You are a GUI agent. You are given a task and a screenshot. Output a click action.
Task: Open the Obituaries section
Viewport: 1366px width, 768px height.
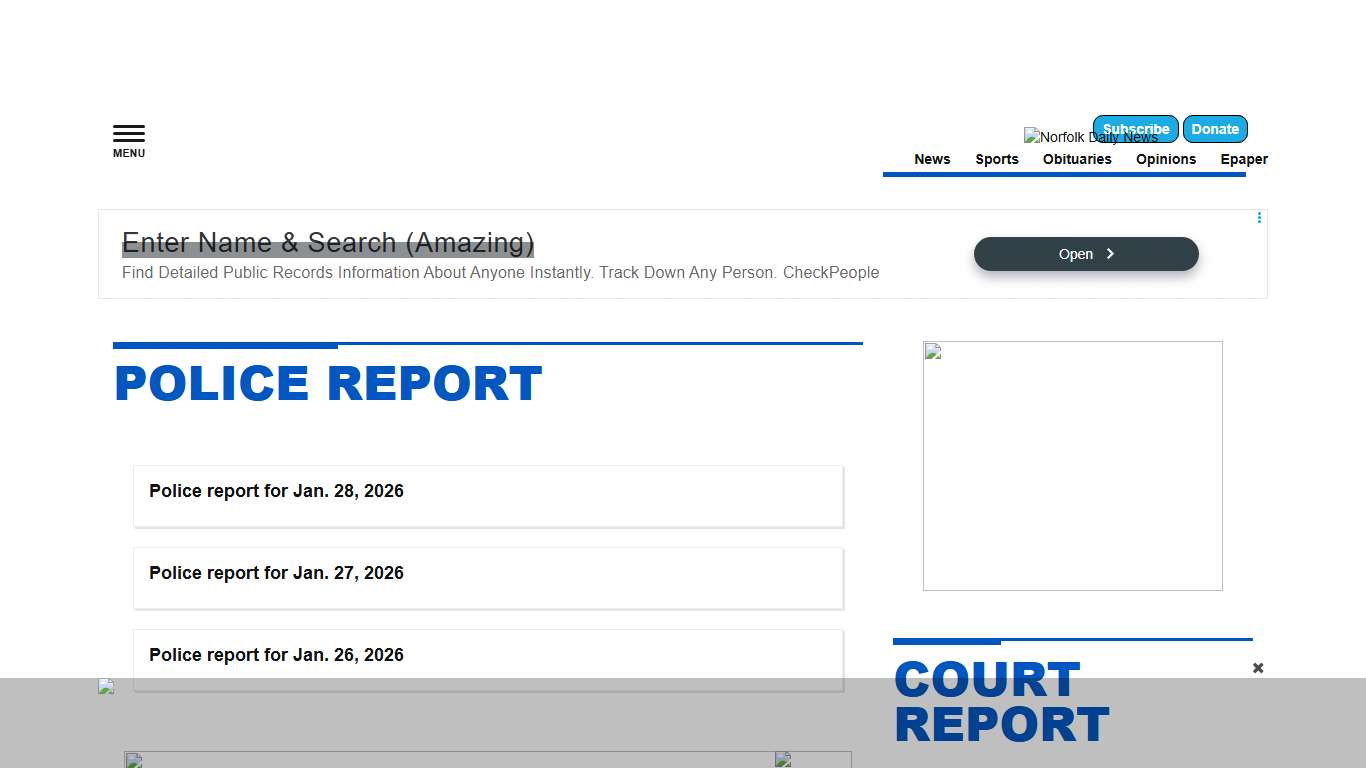[1077, 159]
